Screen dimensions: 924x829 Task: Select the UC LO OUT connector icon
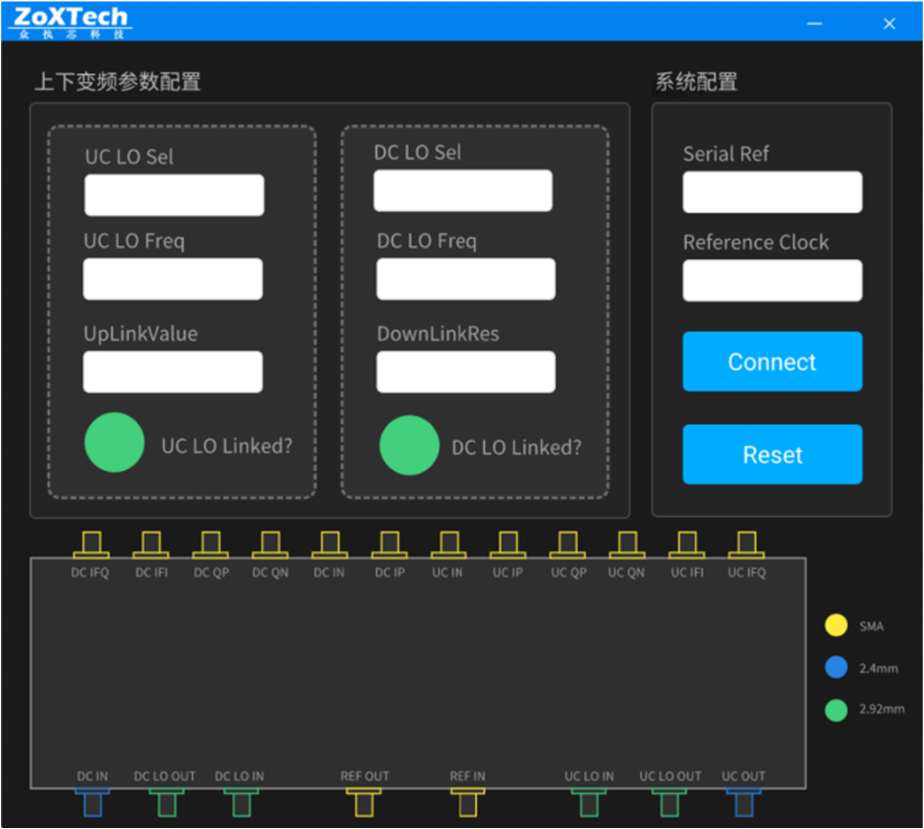[x=669, y=802]
